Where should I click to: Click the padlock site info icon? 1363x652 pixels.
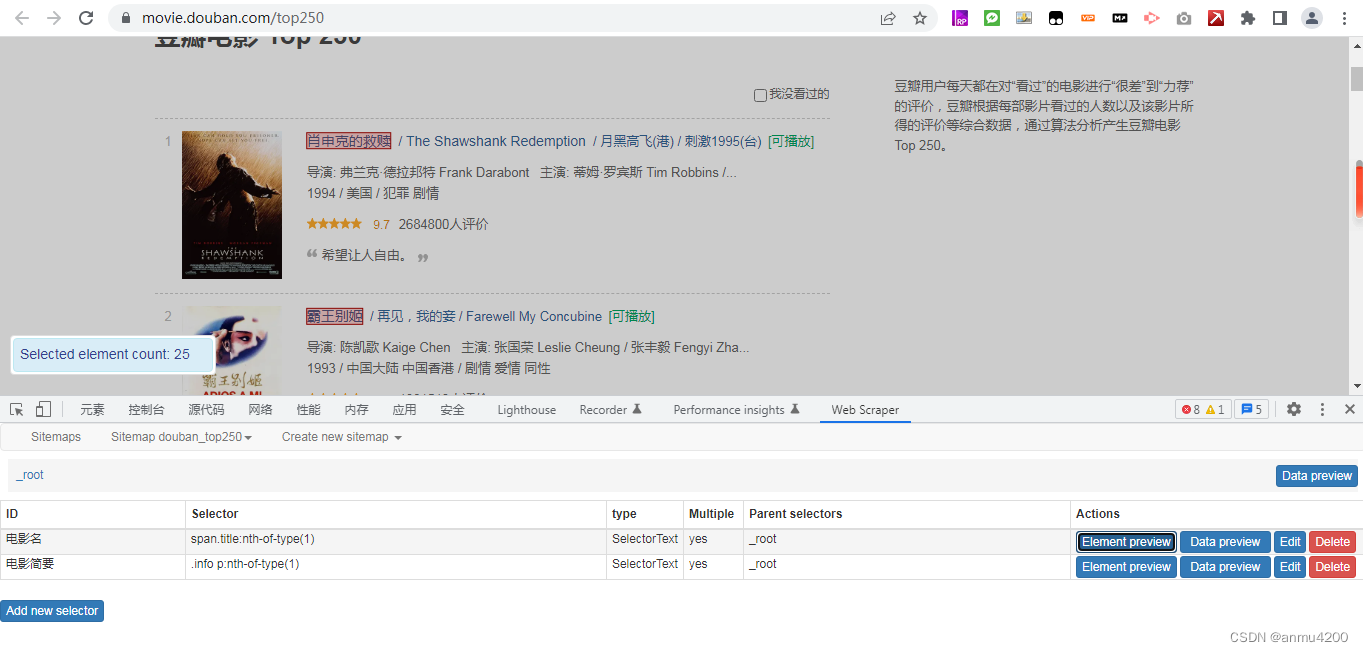[125, 18]
